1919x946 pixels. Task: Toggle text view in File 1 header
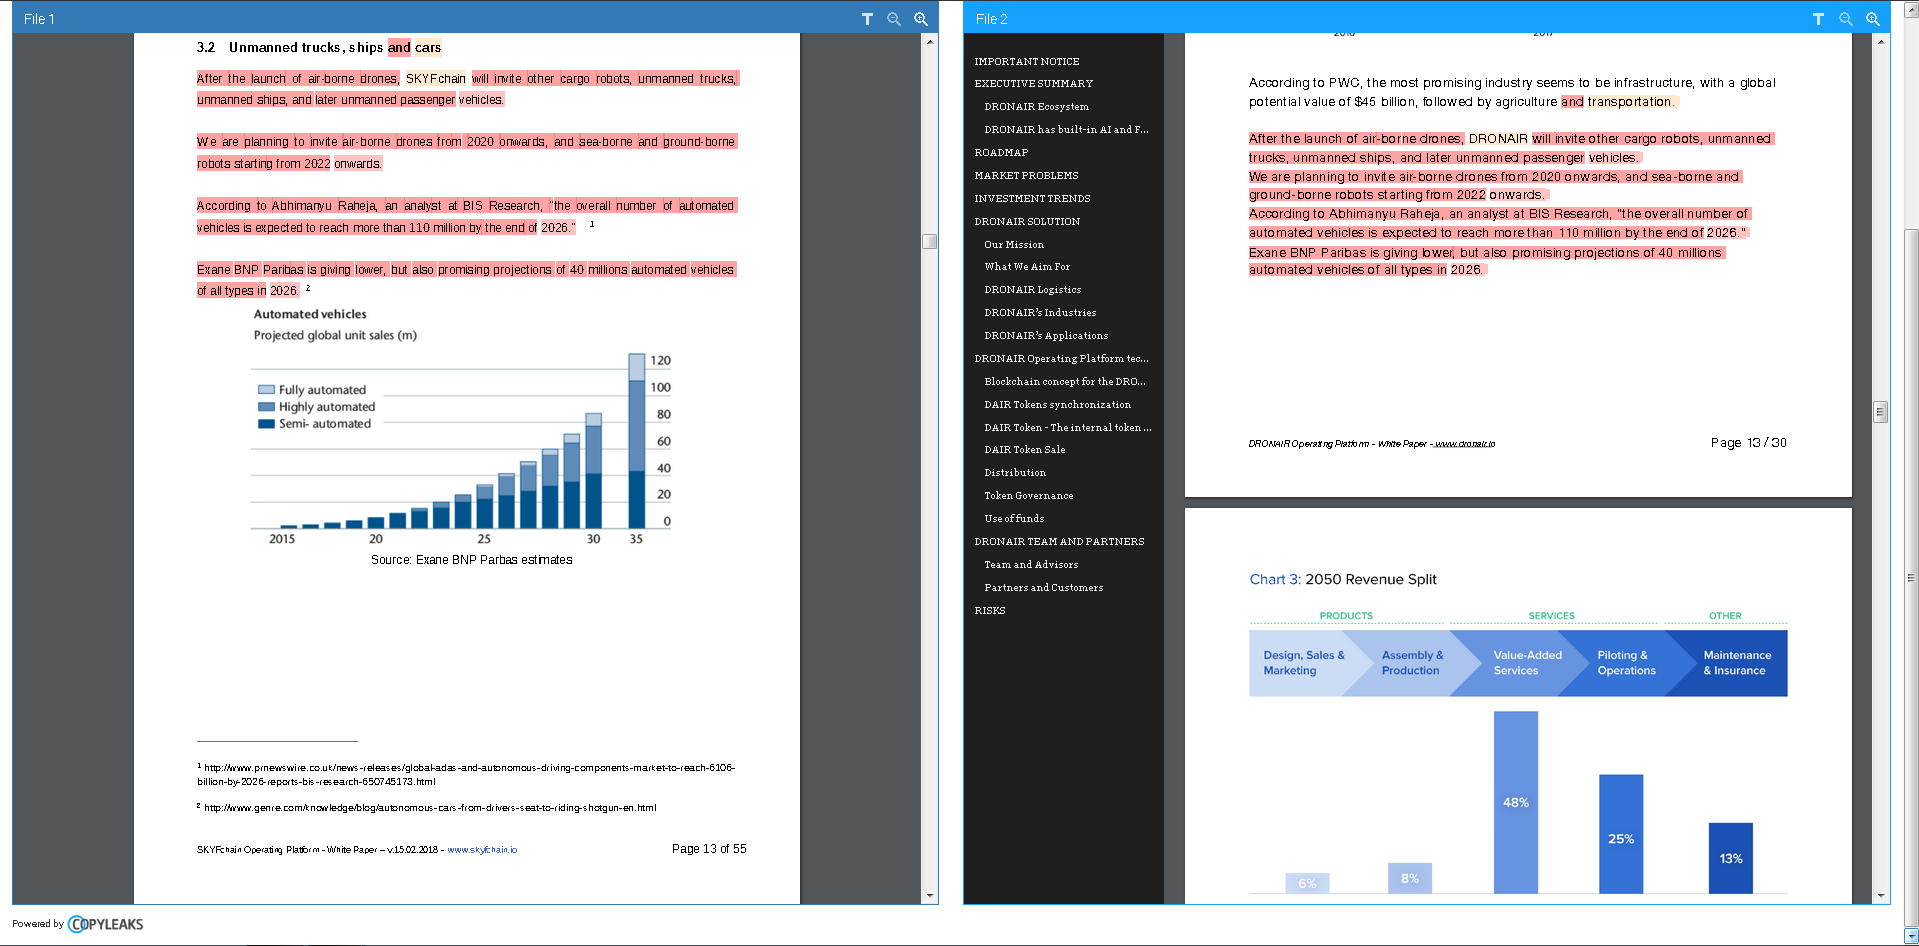point(867,19)
